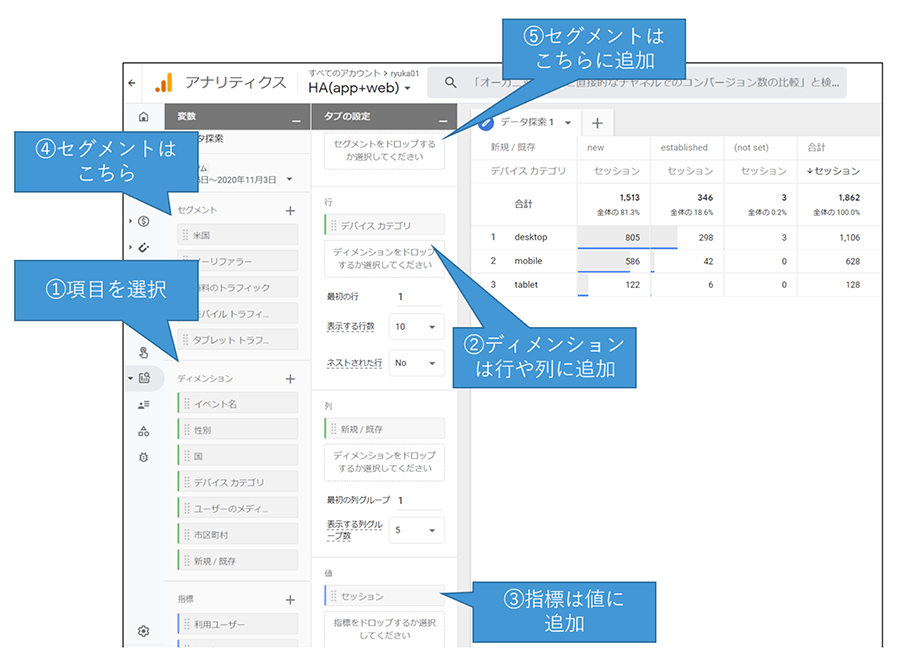Click the metric drop zone under 値
Viewport: 900px width, 667px height.
(x=384, y=629)
